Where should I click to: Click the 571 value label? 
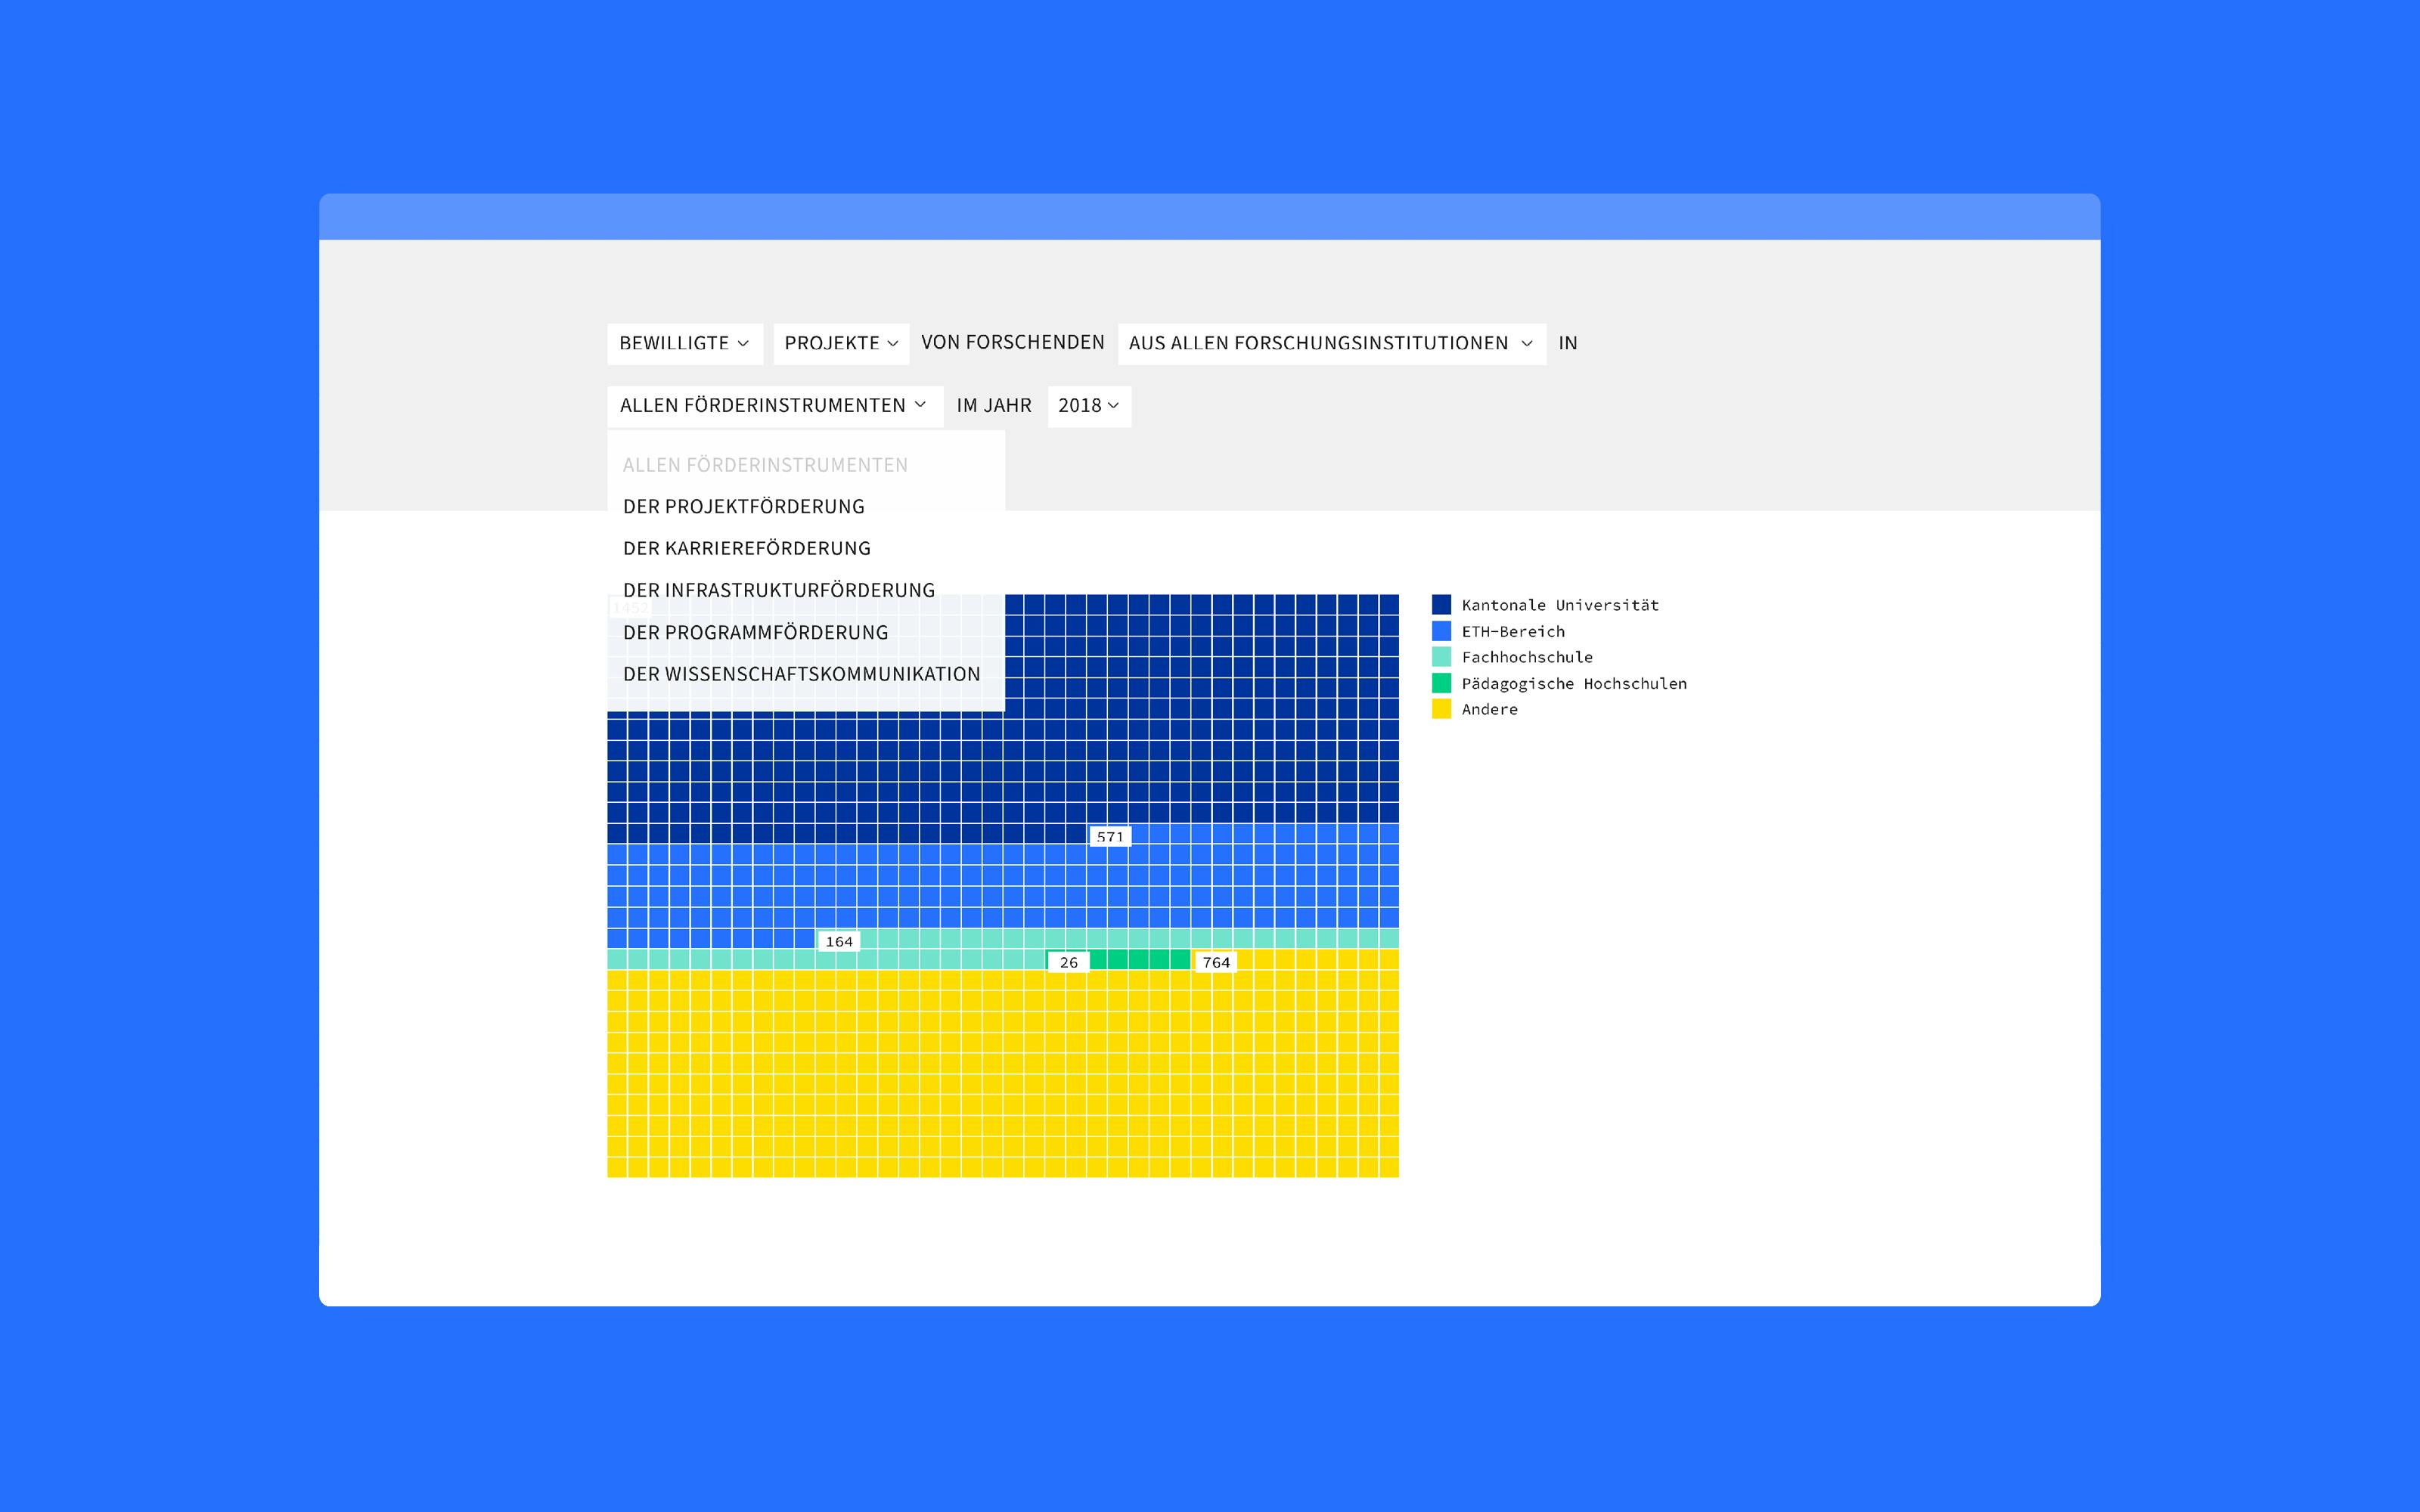click(x=1110, y=837)
